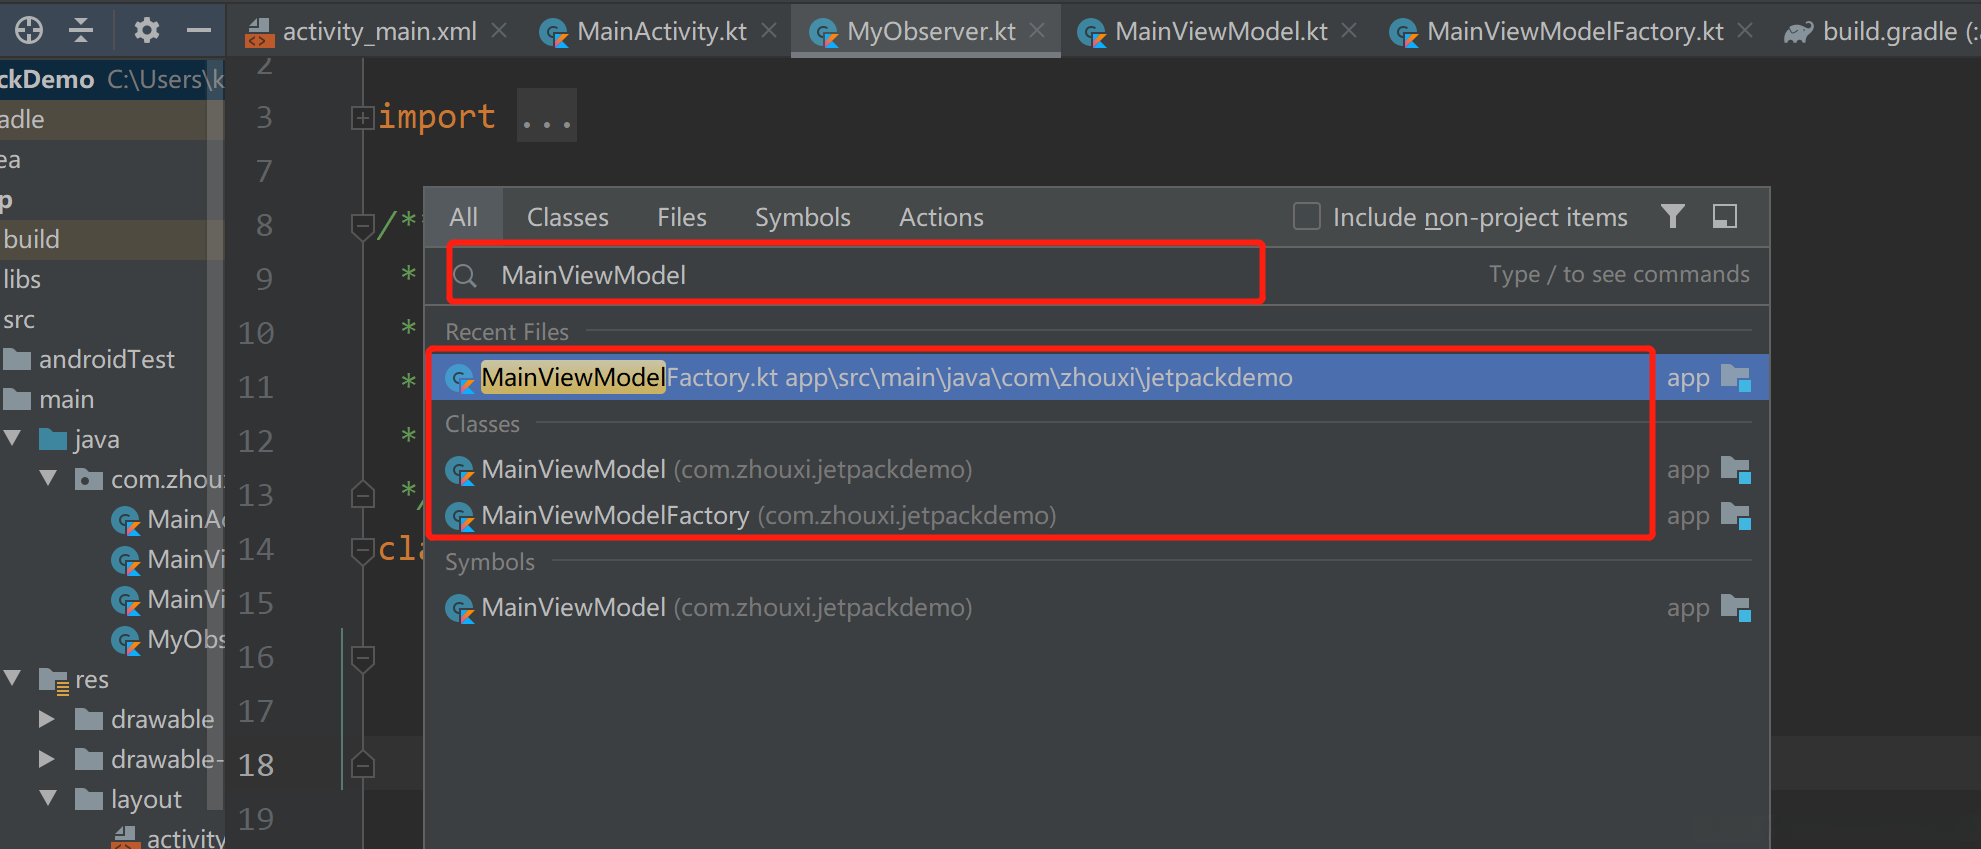Select the Symbols search tab
This screenshot has height=849, width=1981.
(x=803, y=217)
